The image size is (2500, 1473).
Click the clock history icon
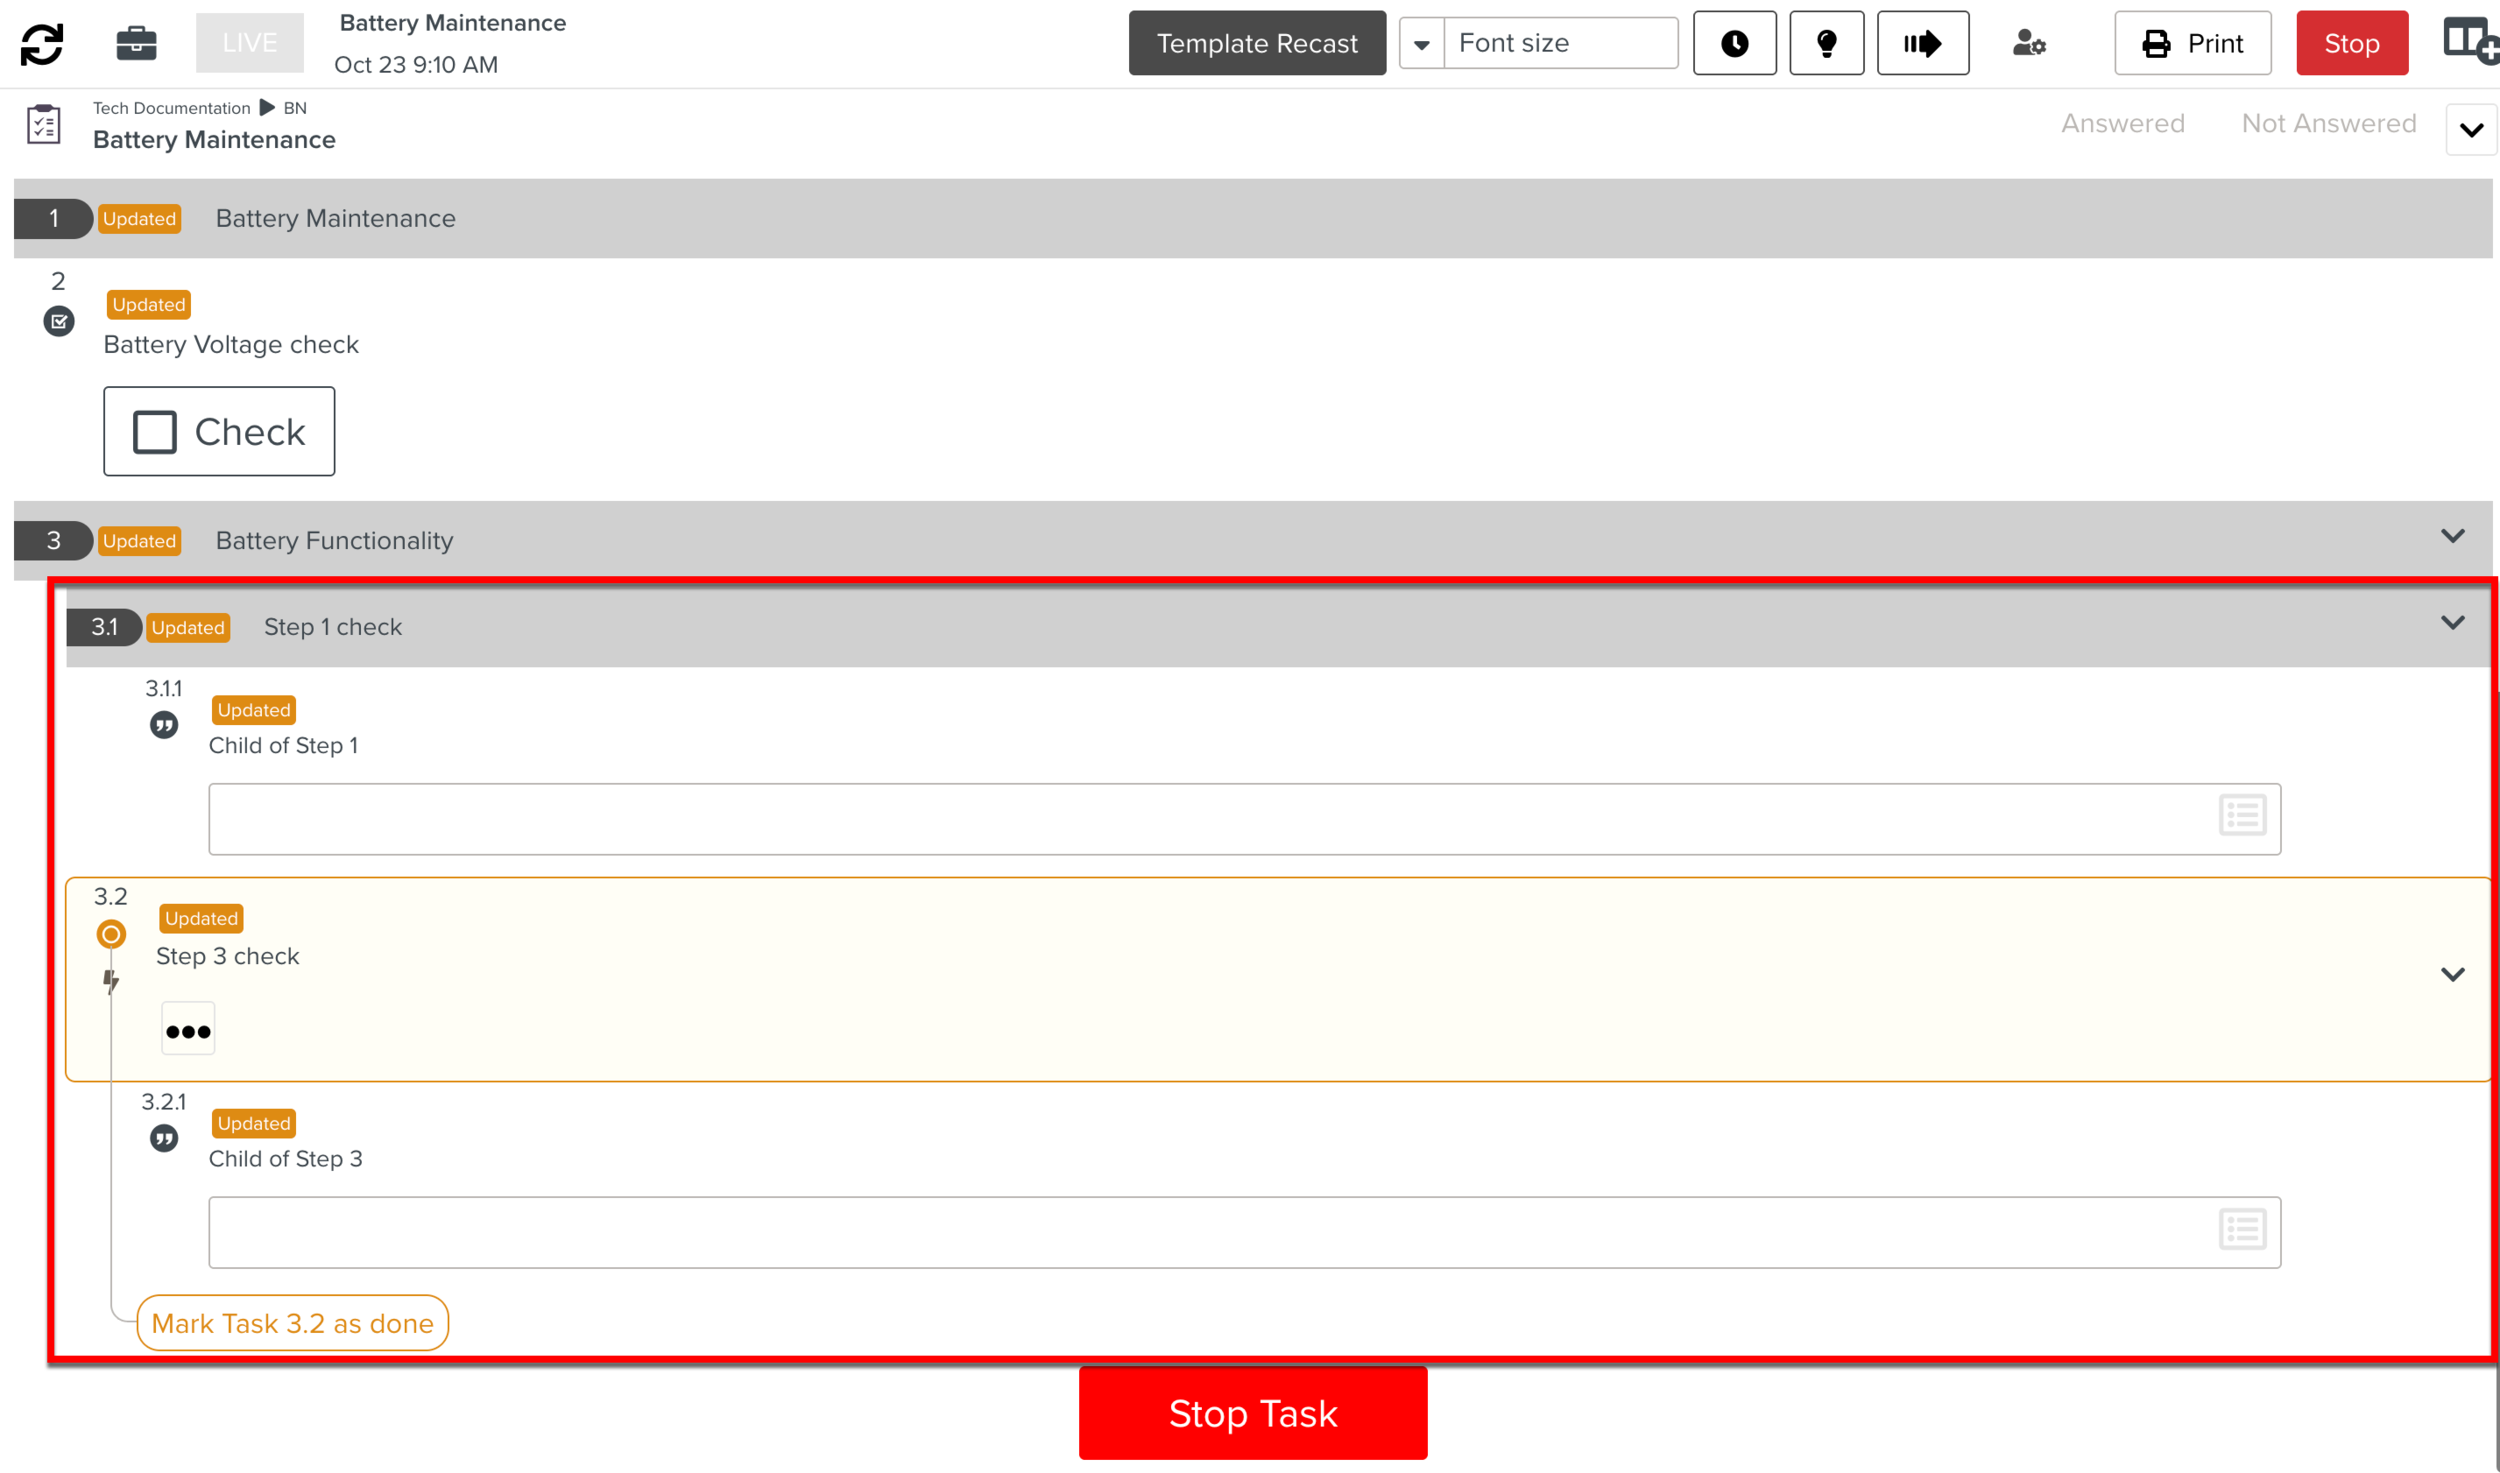(x=1734, y=43)
